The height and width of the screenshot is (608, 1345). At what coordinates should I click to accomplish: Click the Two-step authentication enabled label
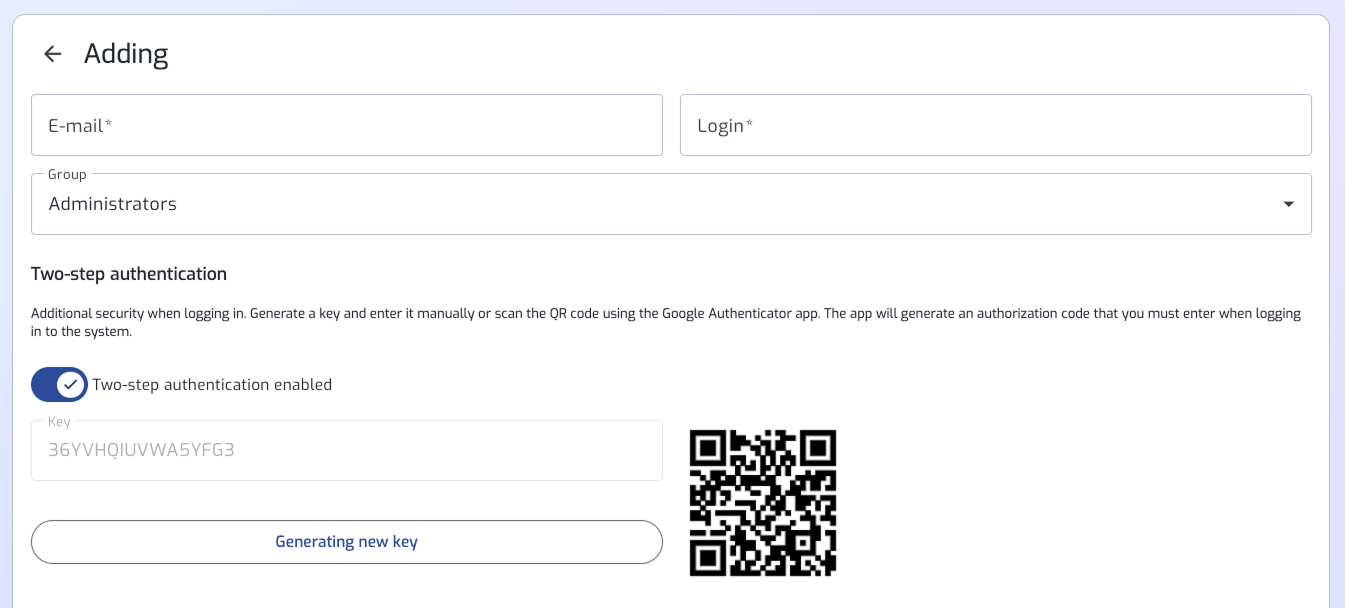(x=212, y=384)
